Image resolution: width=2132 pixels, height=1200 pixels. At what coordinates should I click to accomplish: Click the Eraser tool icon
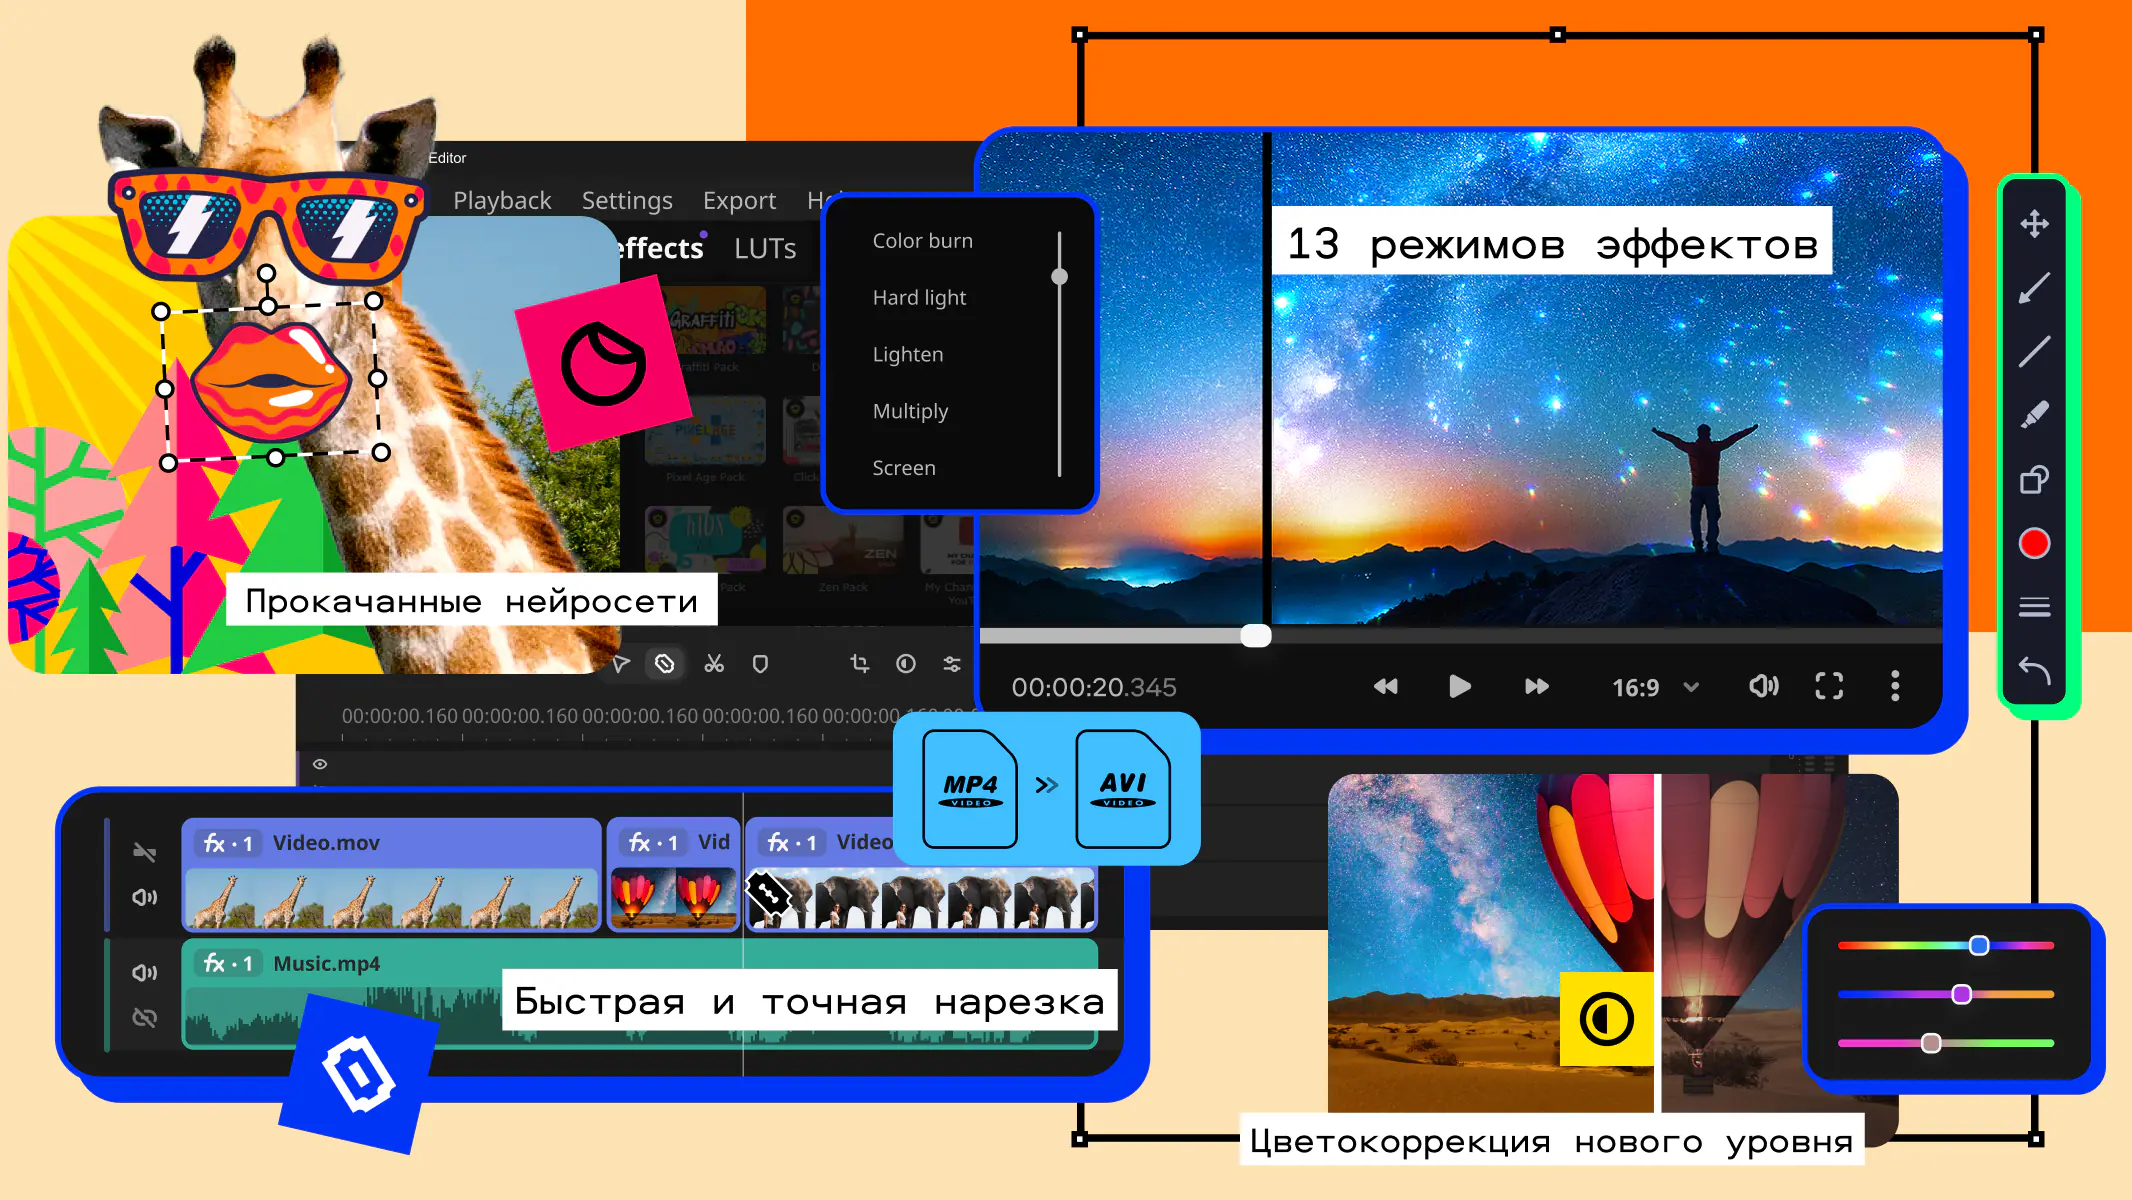coord(2038,419)
